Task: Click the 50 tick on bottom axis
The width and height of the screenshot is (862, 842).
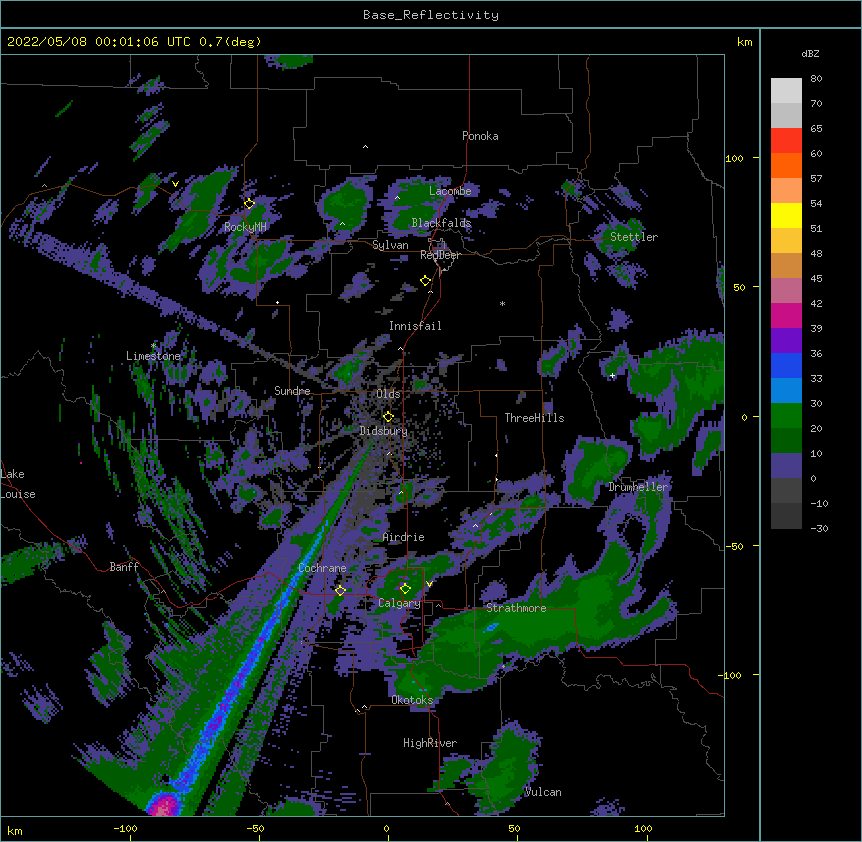Action: [514, 828]
